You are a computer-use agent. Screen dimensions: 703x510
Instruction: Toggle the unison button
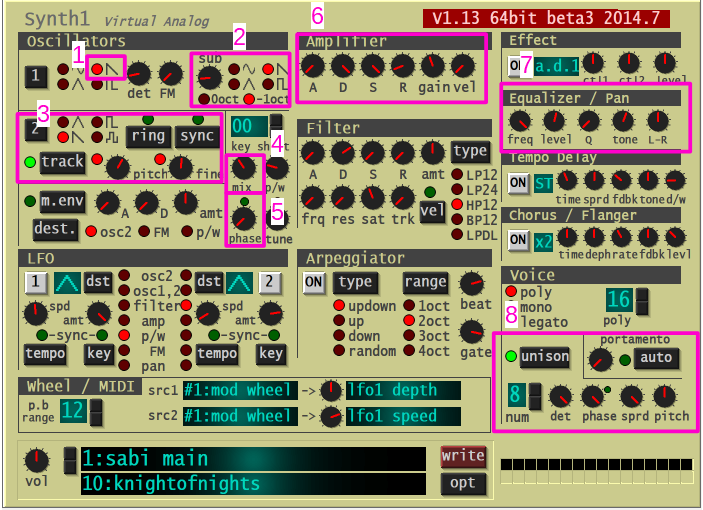point(545,357)
